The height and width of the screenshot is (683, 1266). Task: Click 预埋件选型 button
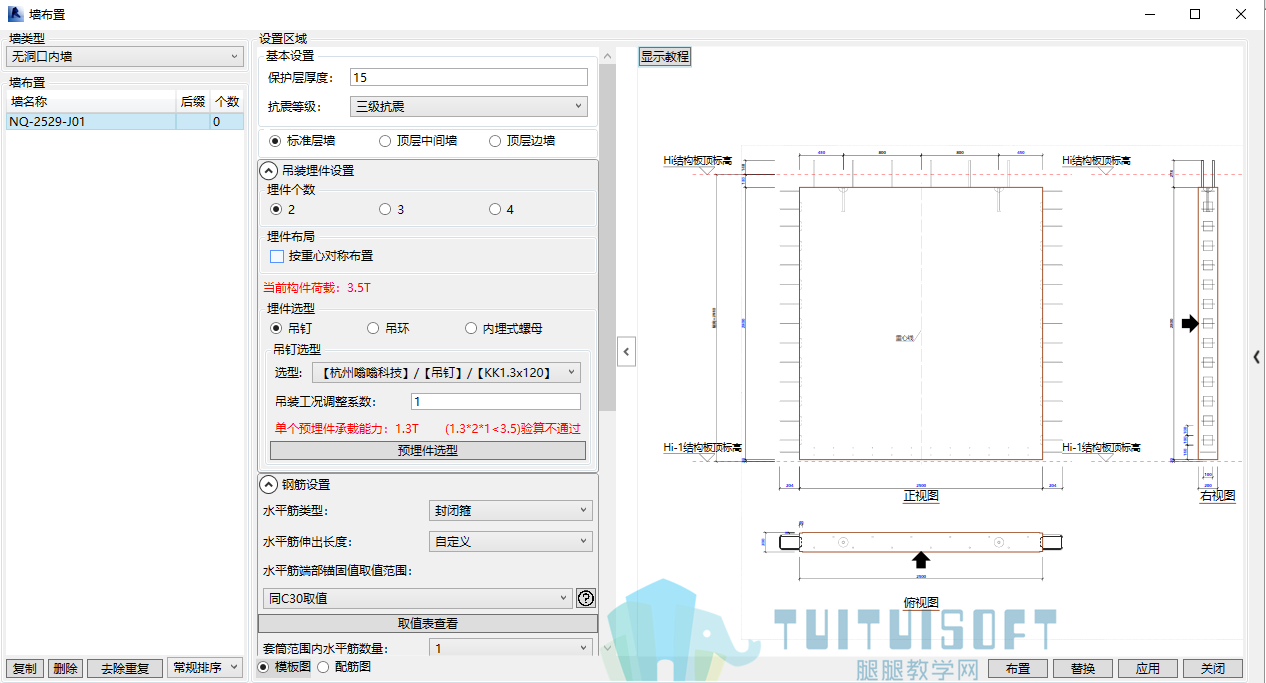click(428, 450)
